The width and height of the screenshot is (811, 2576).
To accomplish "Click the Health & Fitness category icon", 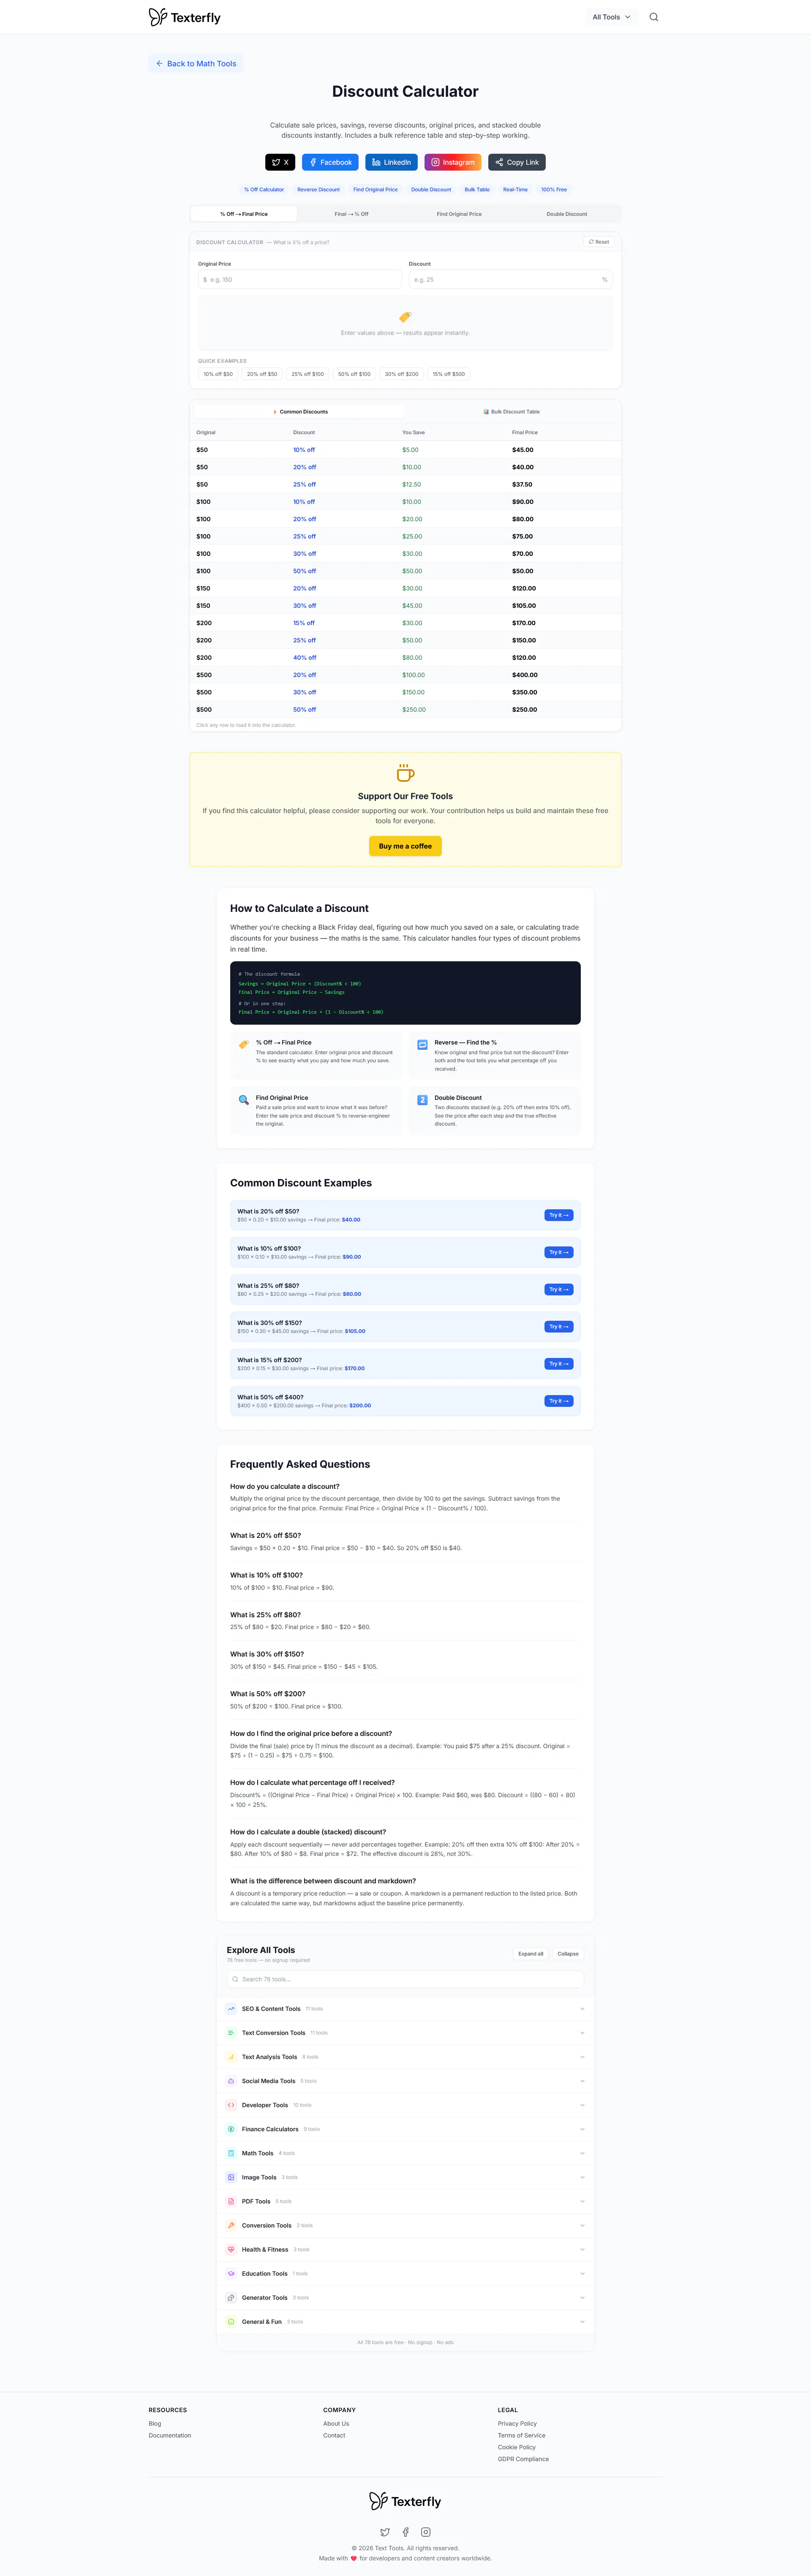I will [x=231, y=2249].
